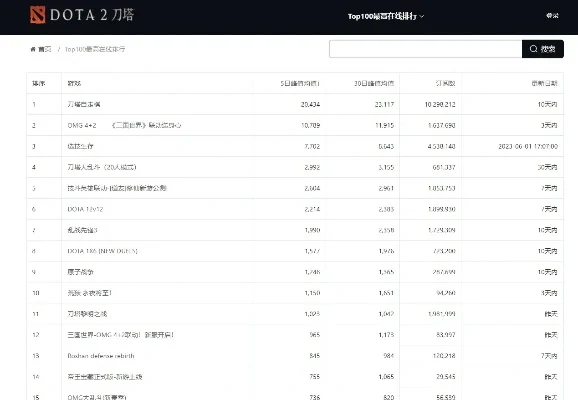578x400 pixels.
Task: Click the 170,218 subscriptions cell
Action: tap(444, 356)
